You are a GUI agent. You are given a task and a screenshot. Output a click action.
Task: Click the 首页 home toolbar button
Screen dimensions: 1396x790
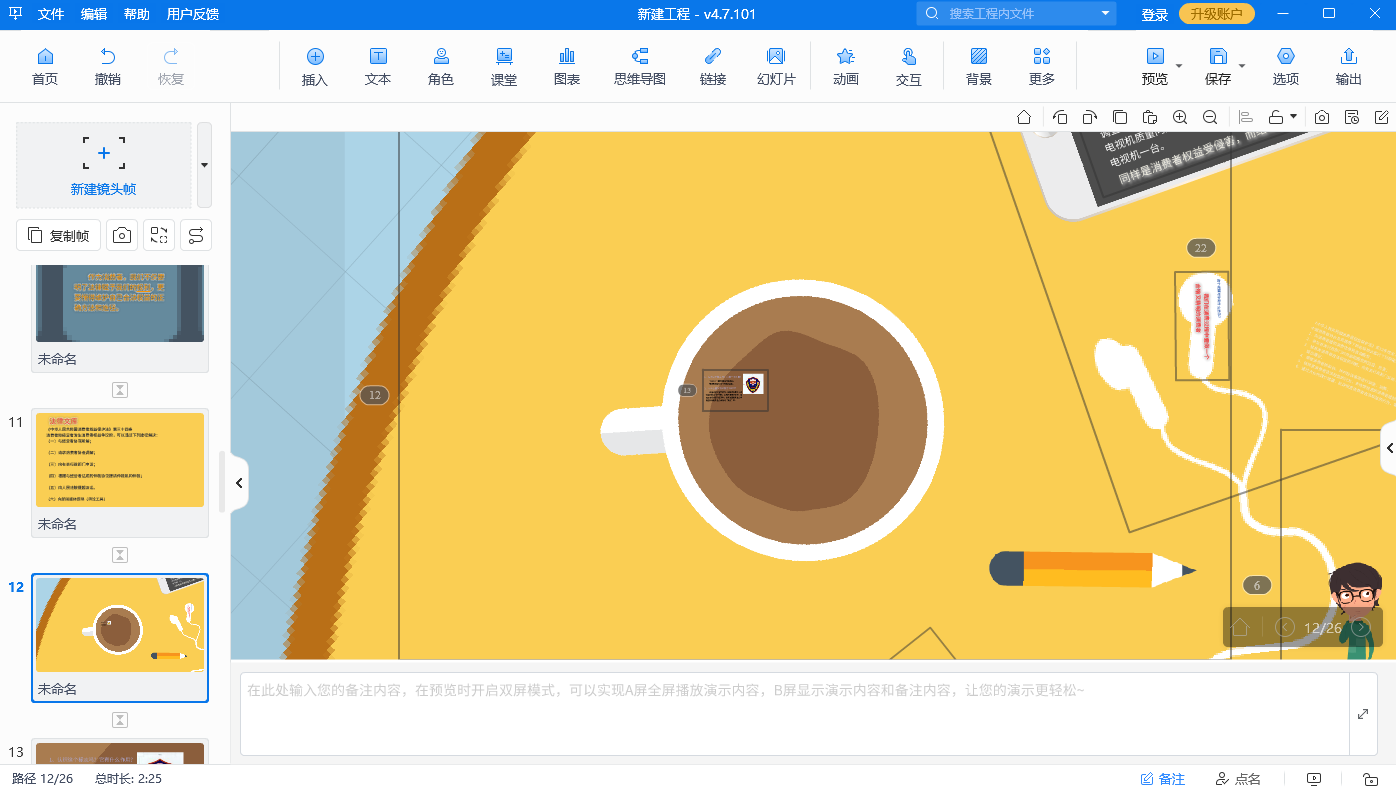click(45, 67)
